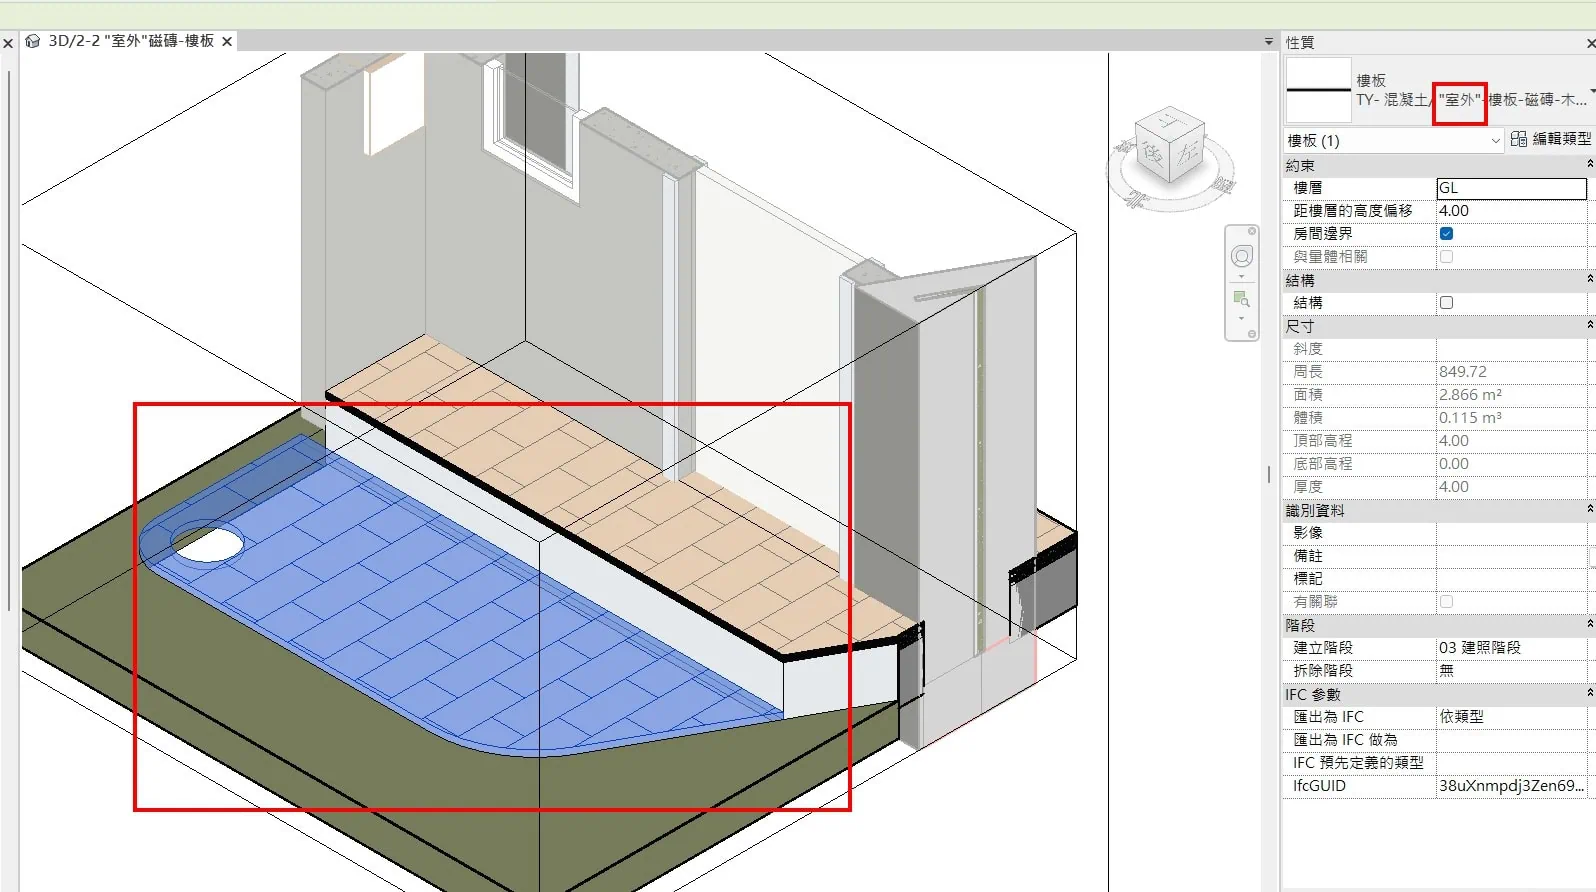
Task: Collapse the 尺寸 section
Action: point(1589,325)
